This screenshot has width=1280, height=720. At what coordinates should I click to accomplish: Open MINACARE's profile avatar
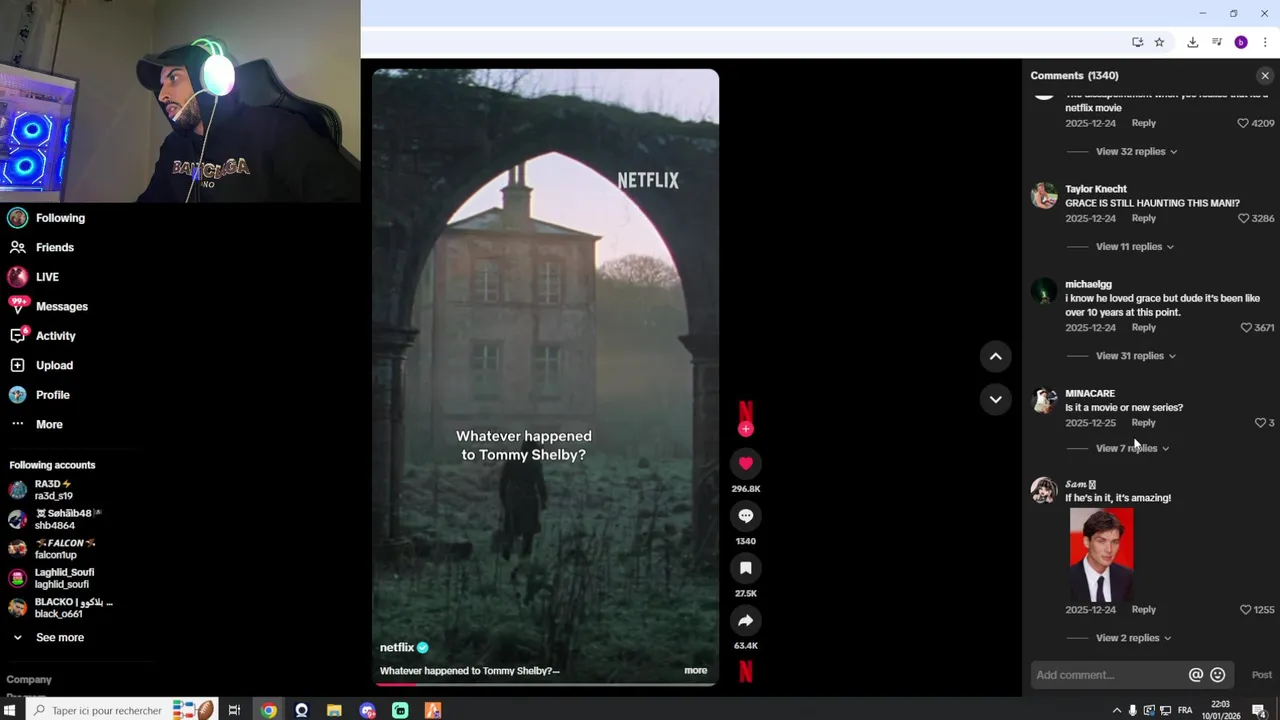pos(1044,401)
